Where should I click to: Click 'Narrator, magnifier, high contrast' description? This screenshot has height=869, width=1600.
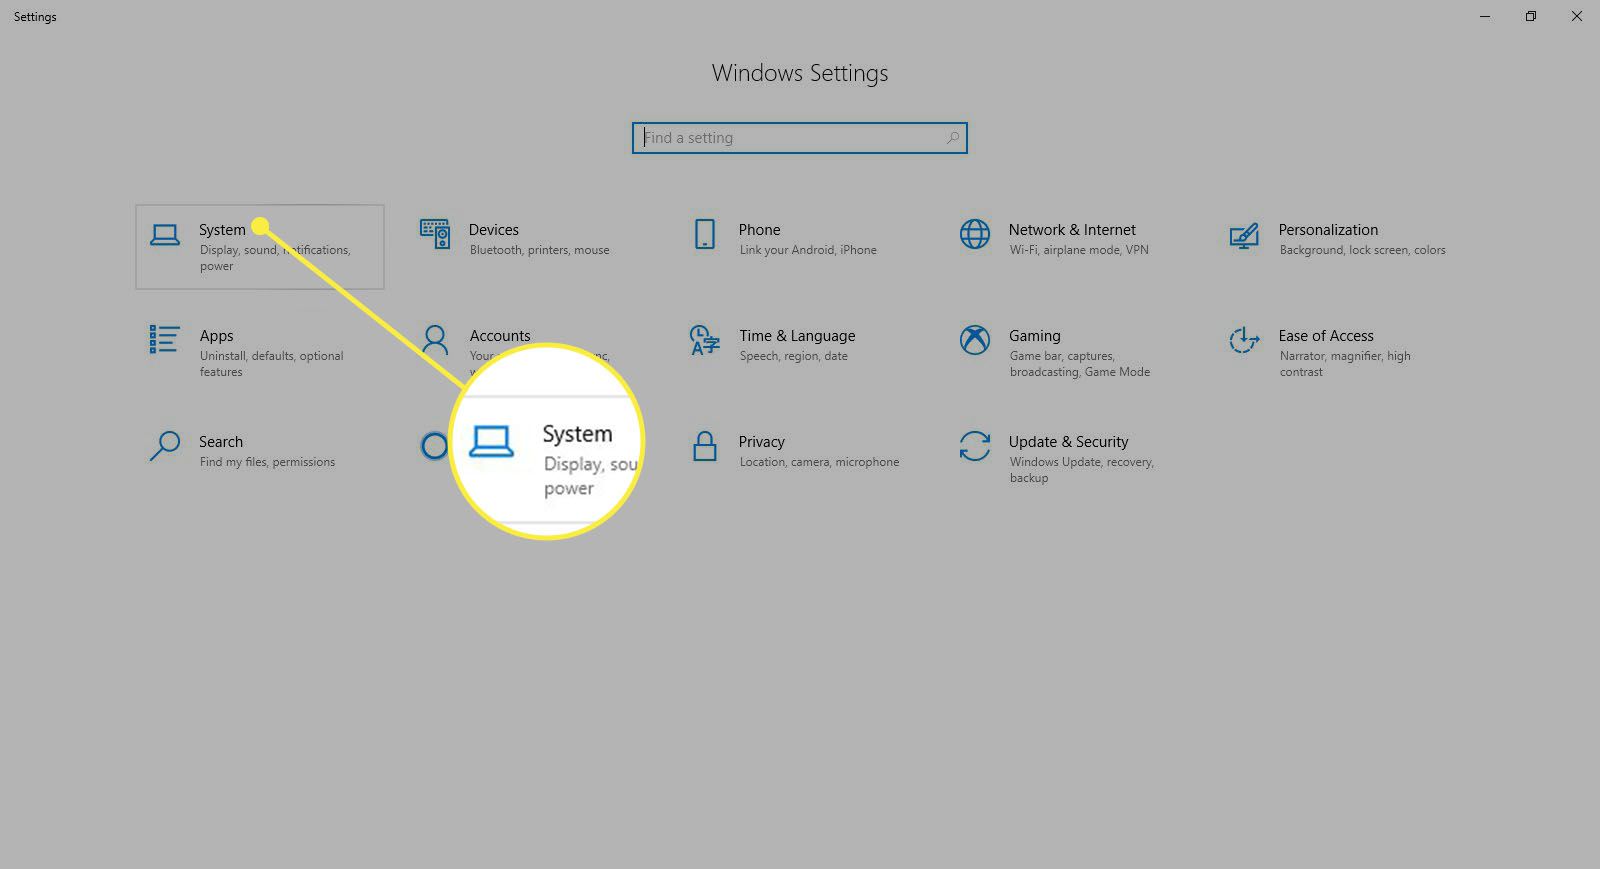coord(1345,364)
